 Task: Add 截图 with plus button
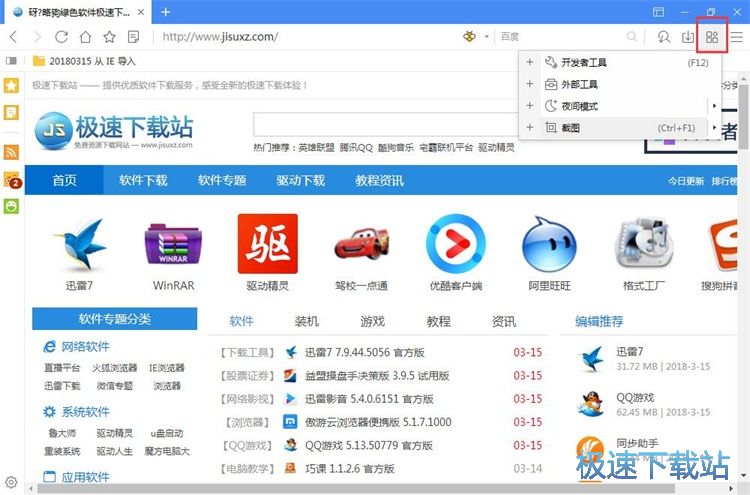point(529,128)
